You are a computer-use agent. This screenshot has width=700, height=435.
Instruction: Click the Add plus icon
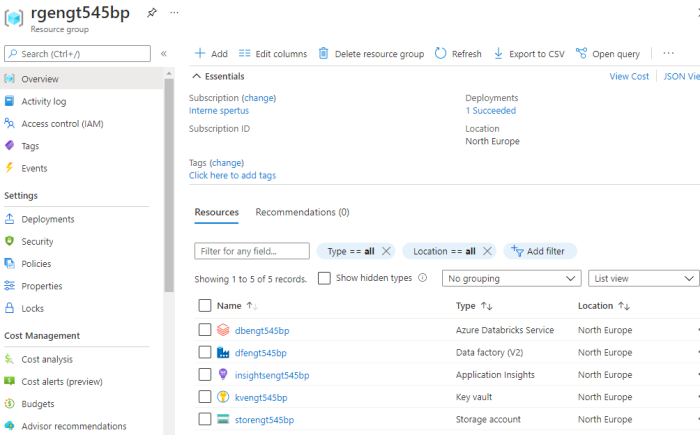[200, 54]
